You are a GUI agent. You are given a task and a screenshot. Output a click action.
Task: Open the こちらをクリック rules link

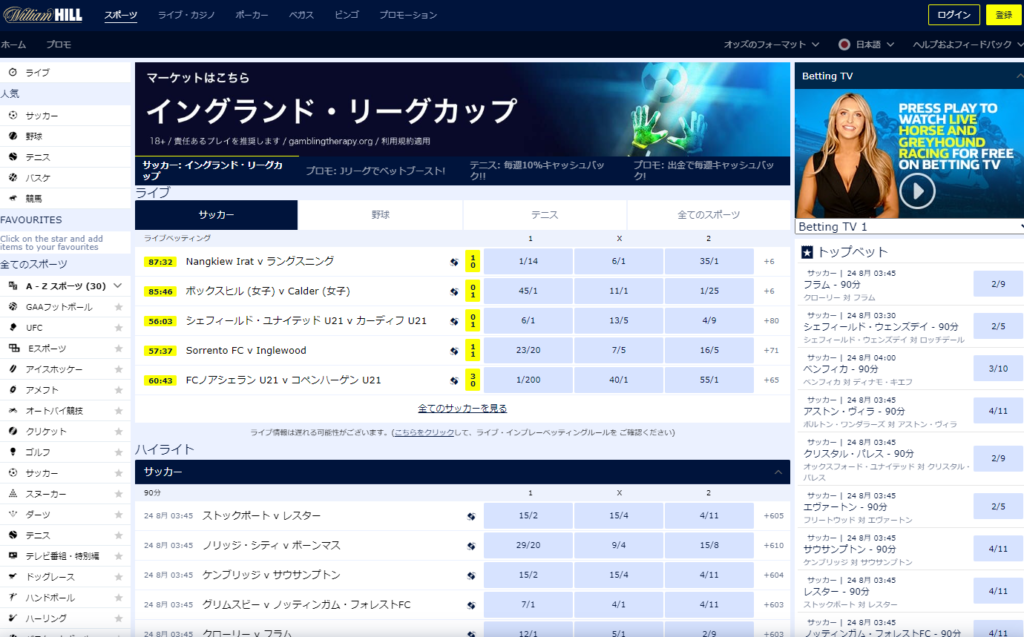pyautogui.click(x=424, y=433)
